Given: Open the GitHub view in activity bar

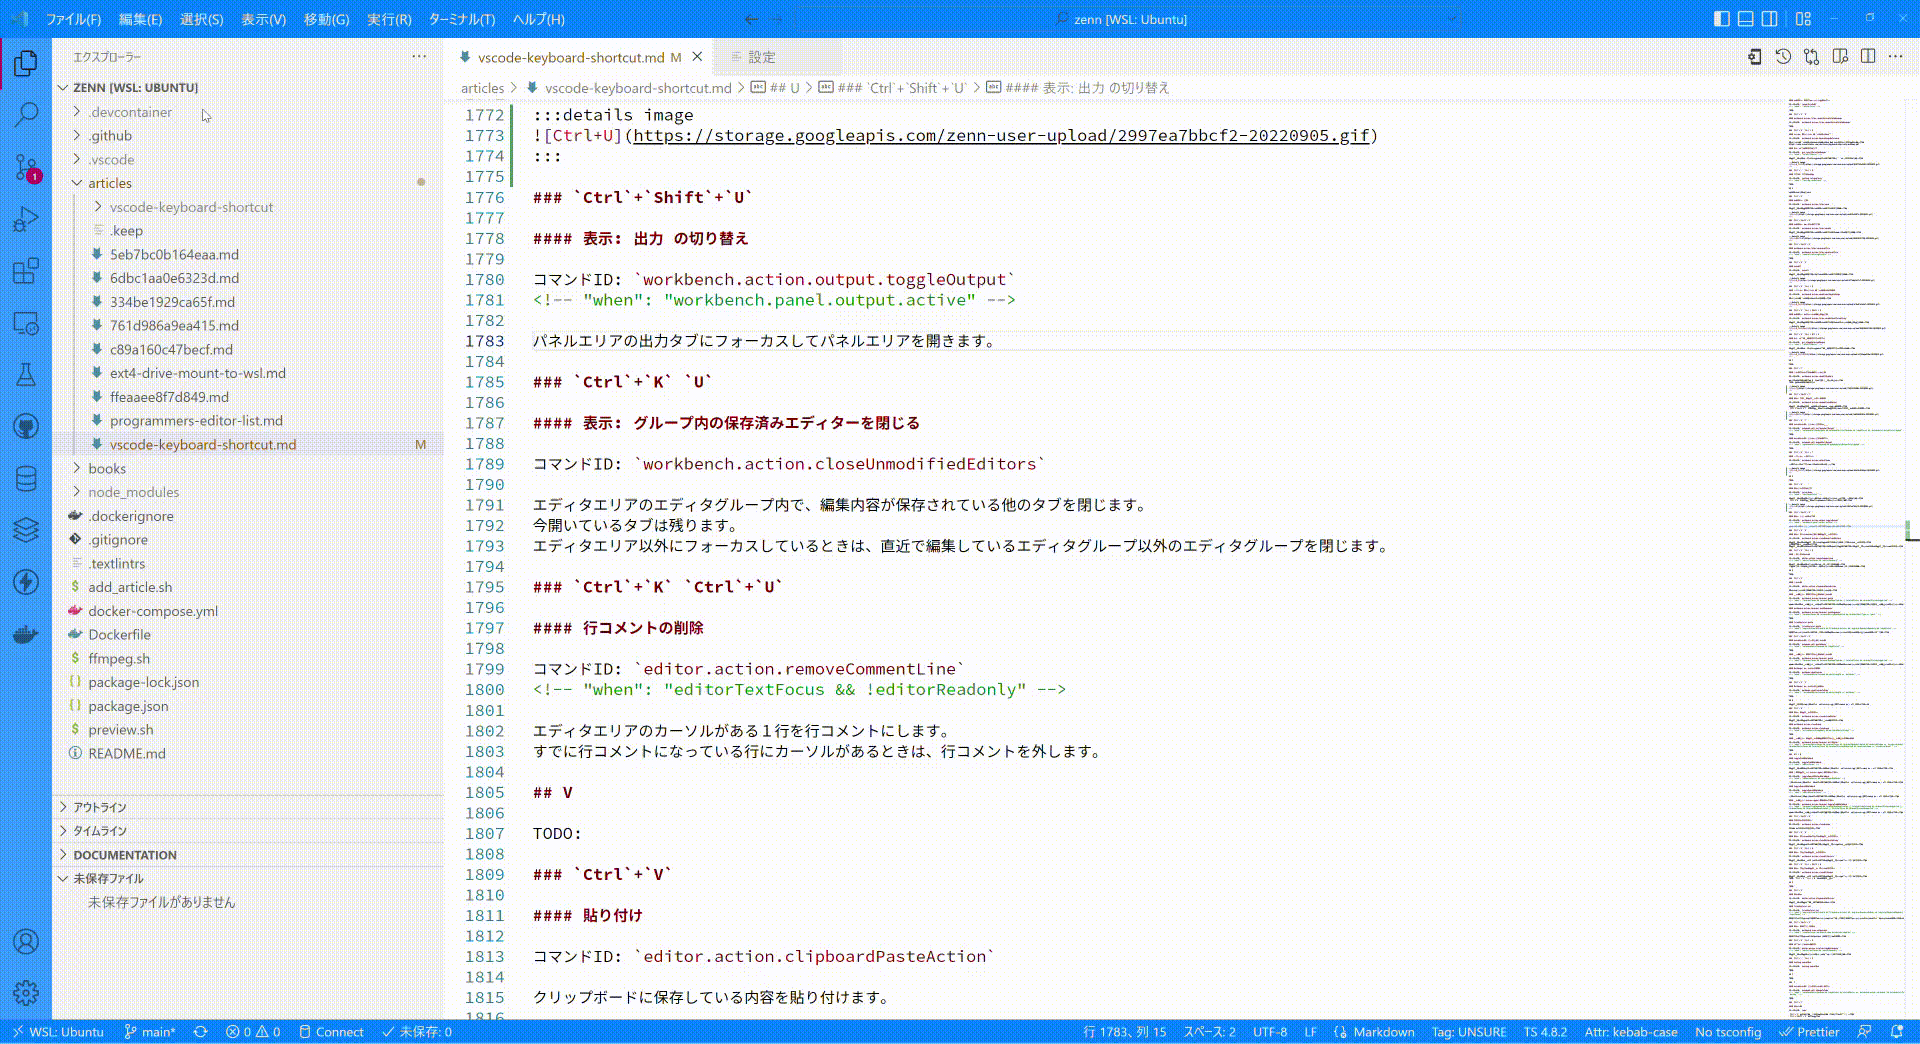Looking at the screenshot, I should click(x=26, y=427).
